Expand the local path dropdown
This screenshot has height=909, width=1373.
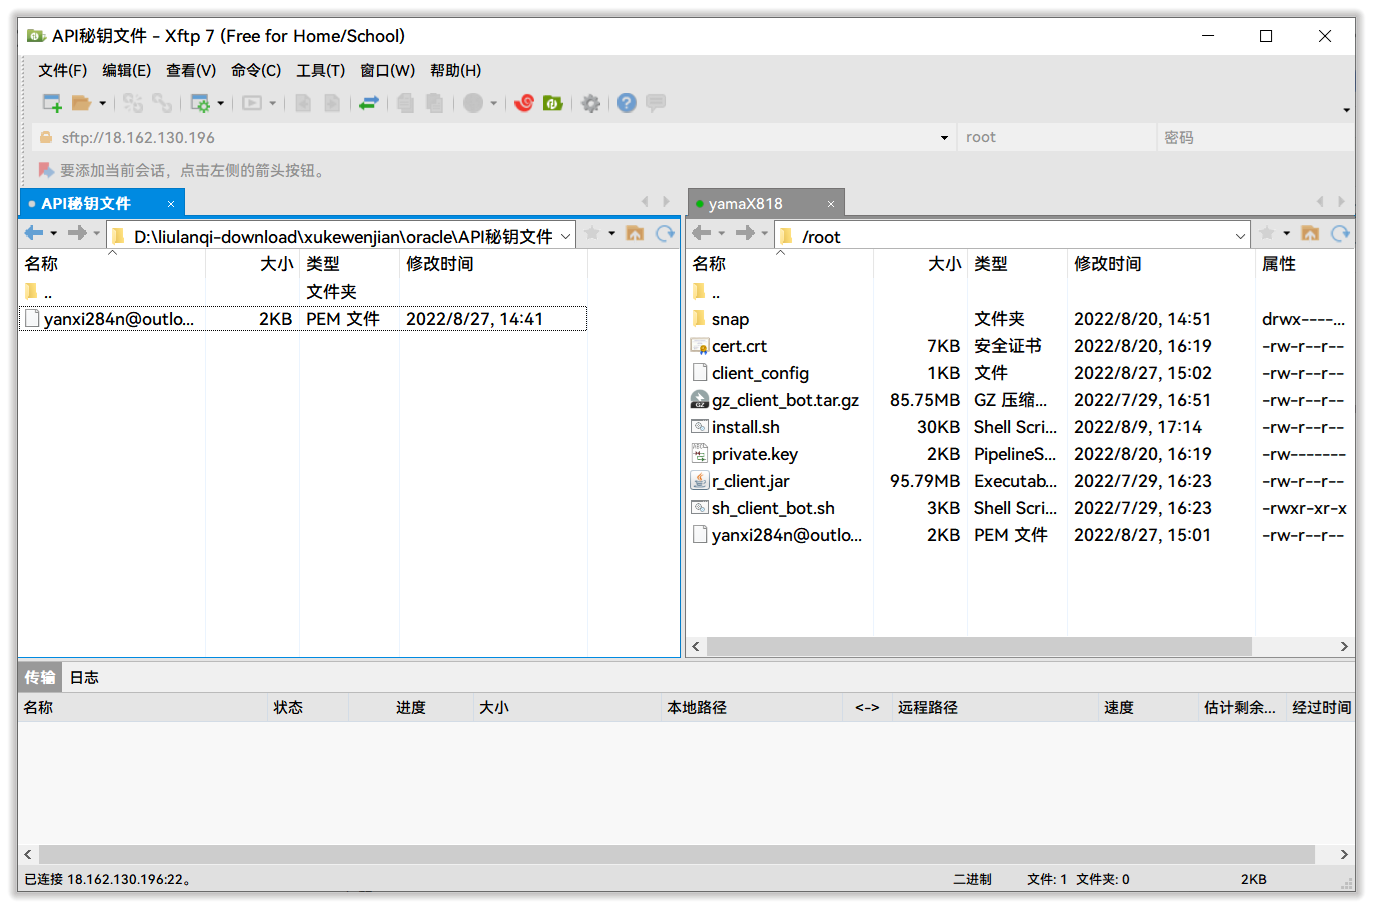click(565, 236)
